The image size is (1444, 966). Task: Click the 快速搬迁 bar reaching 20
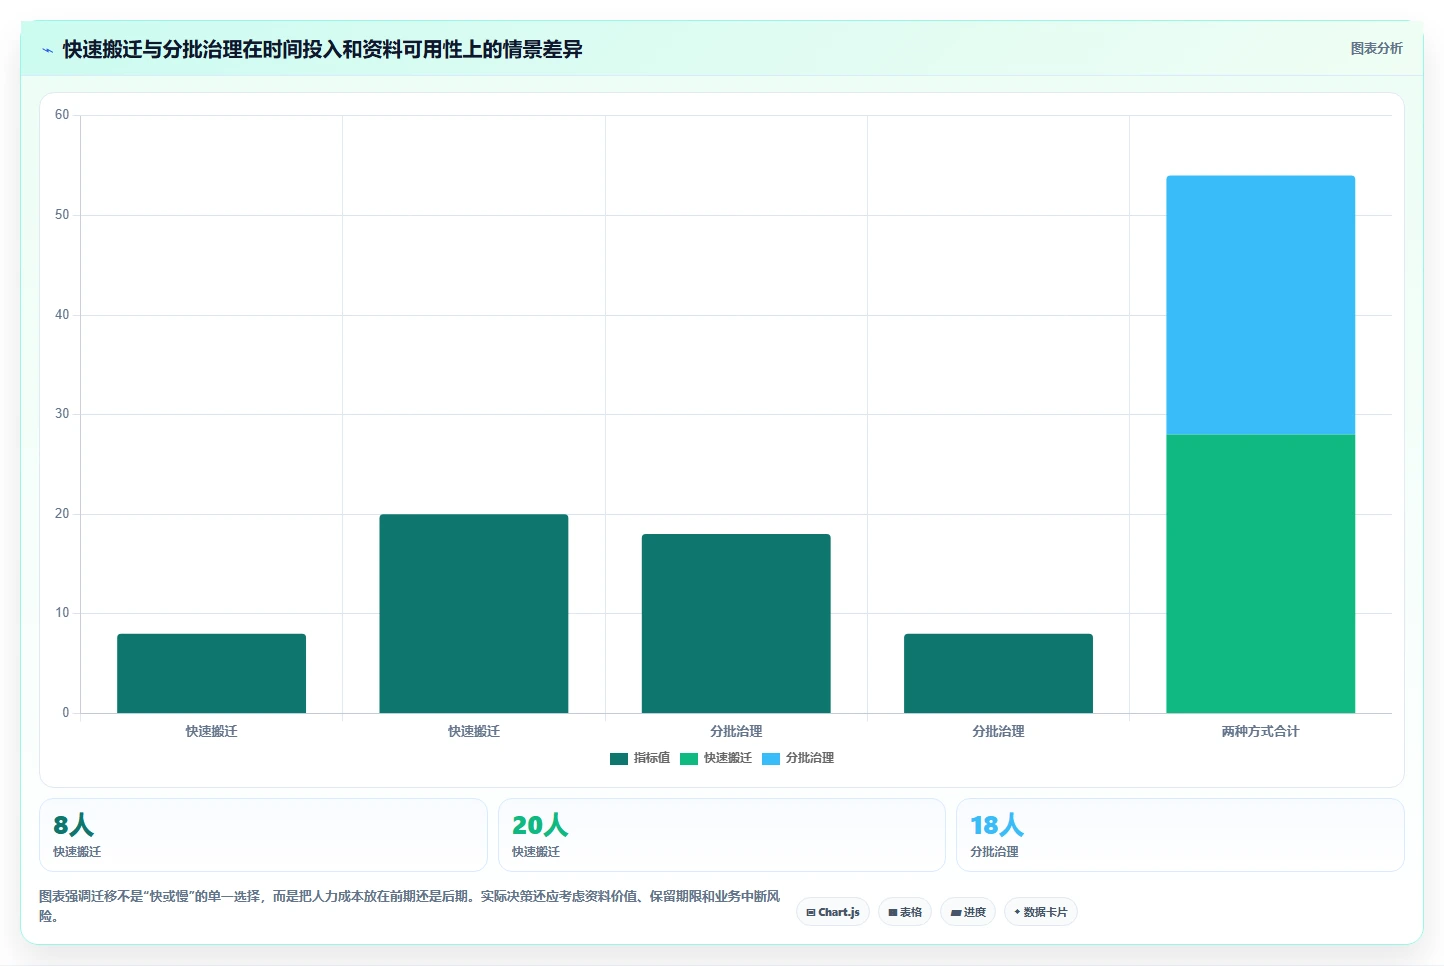(x=474, y=613)
